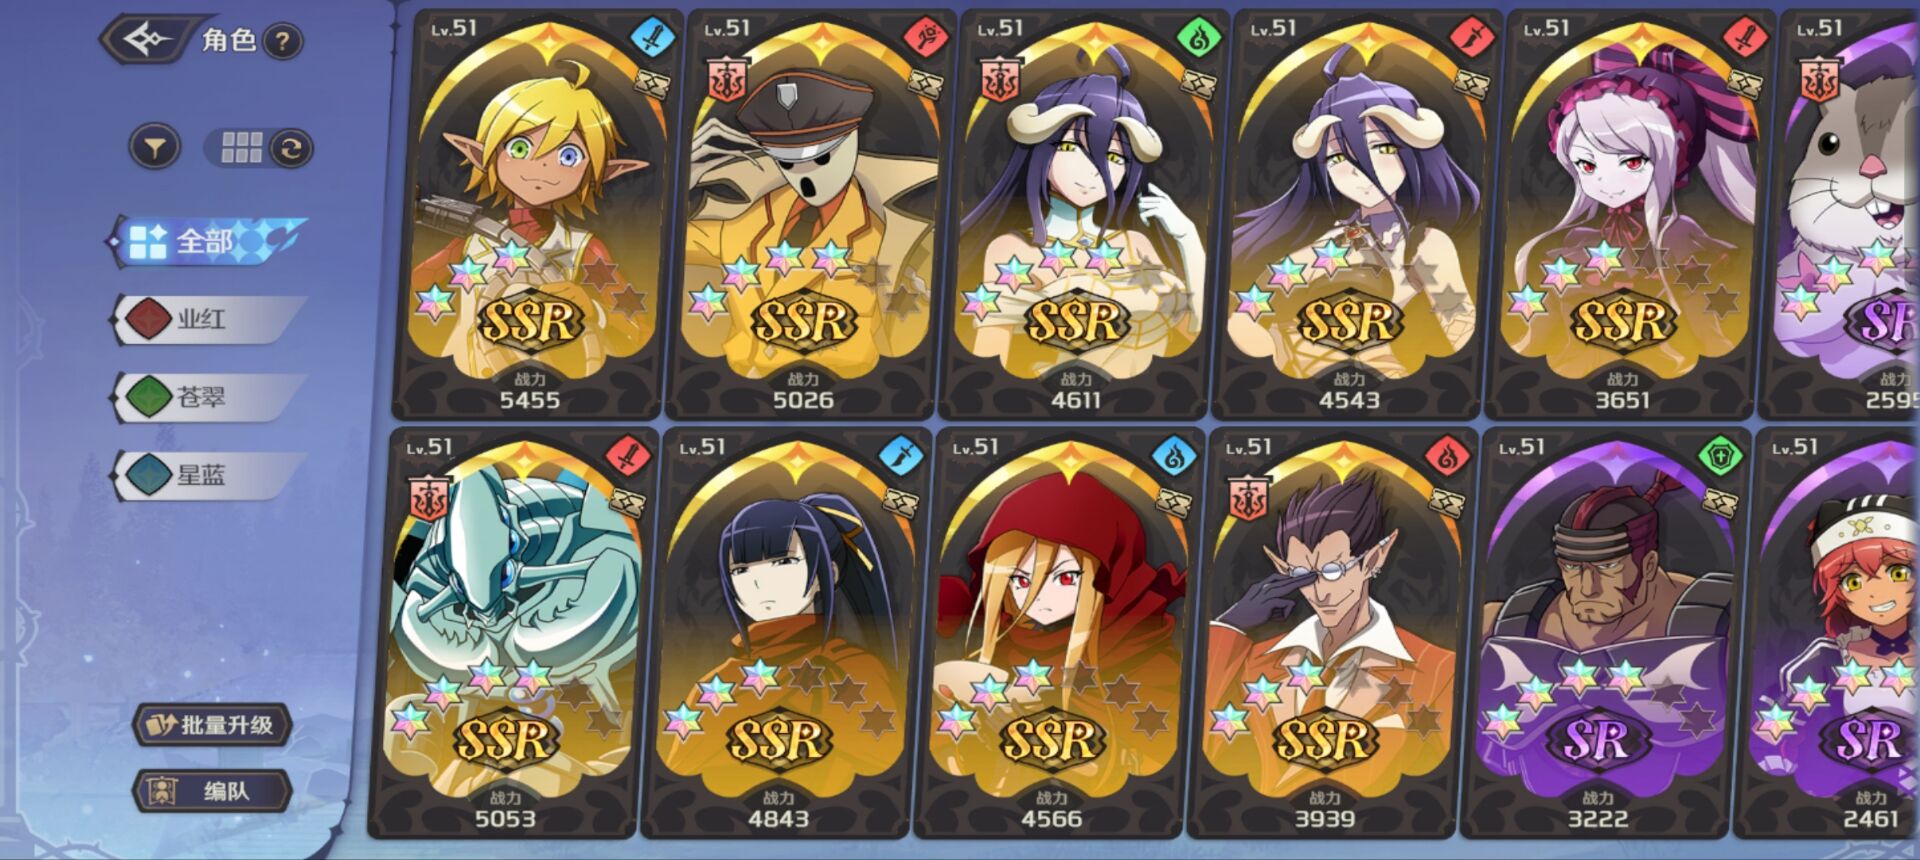The width and height of the screenshot is (1920, 860).
Task: Open the military cap character card, power 5026
Action: 803,215
